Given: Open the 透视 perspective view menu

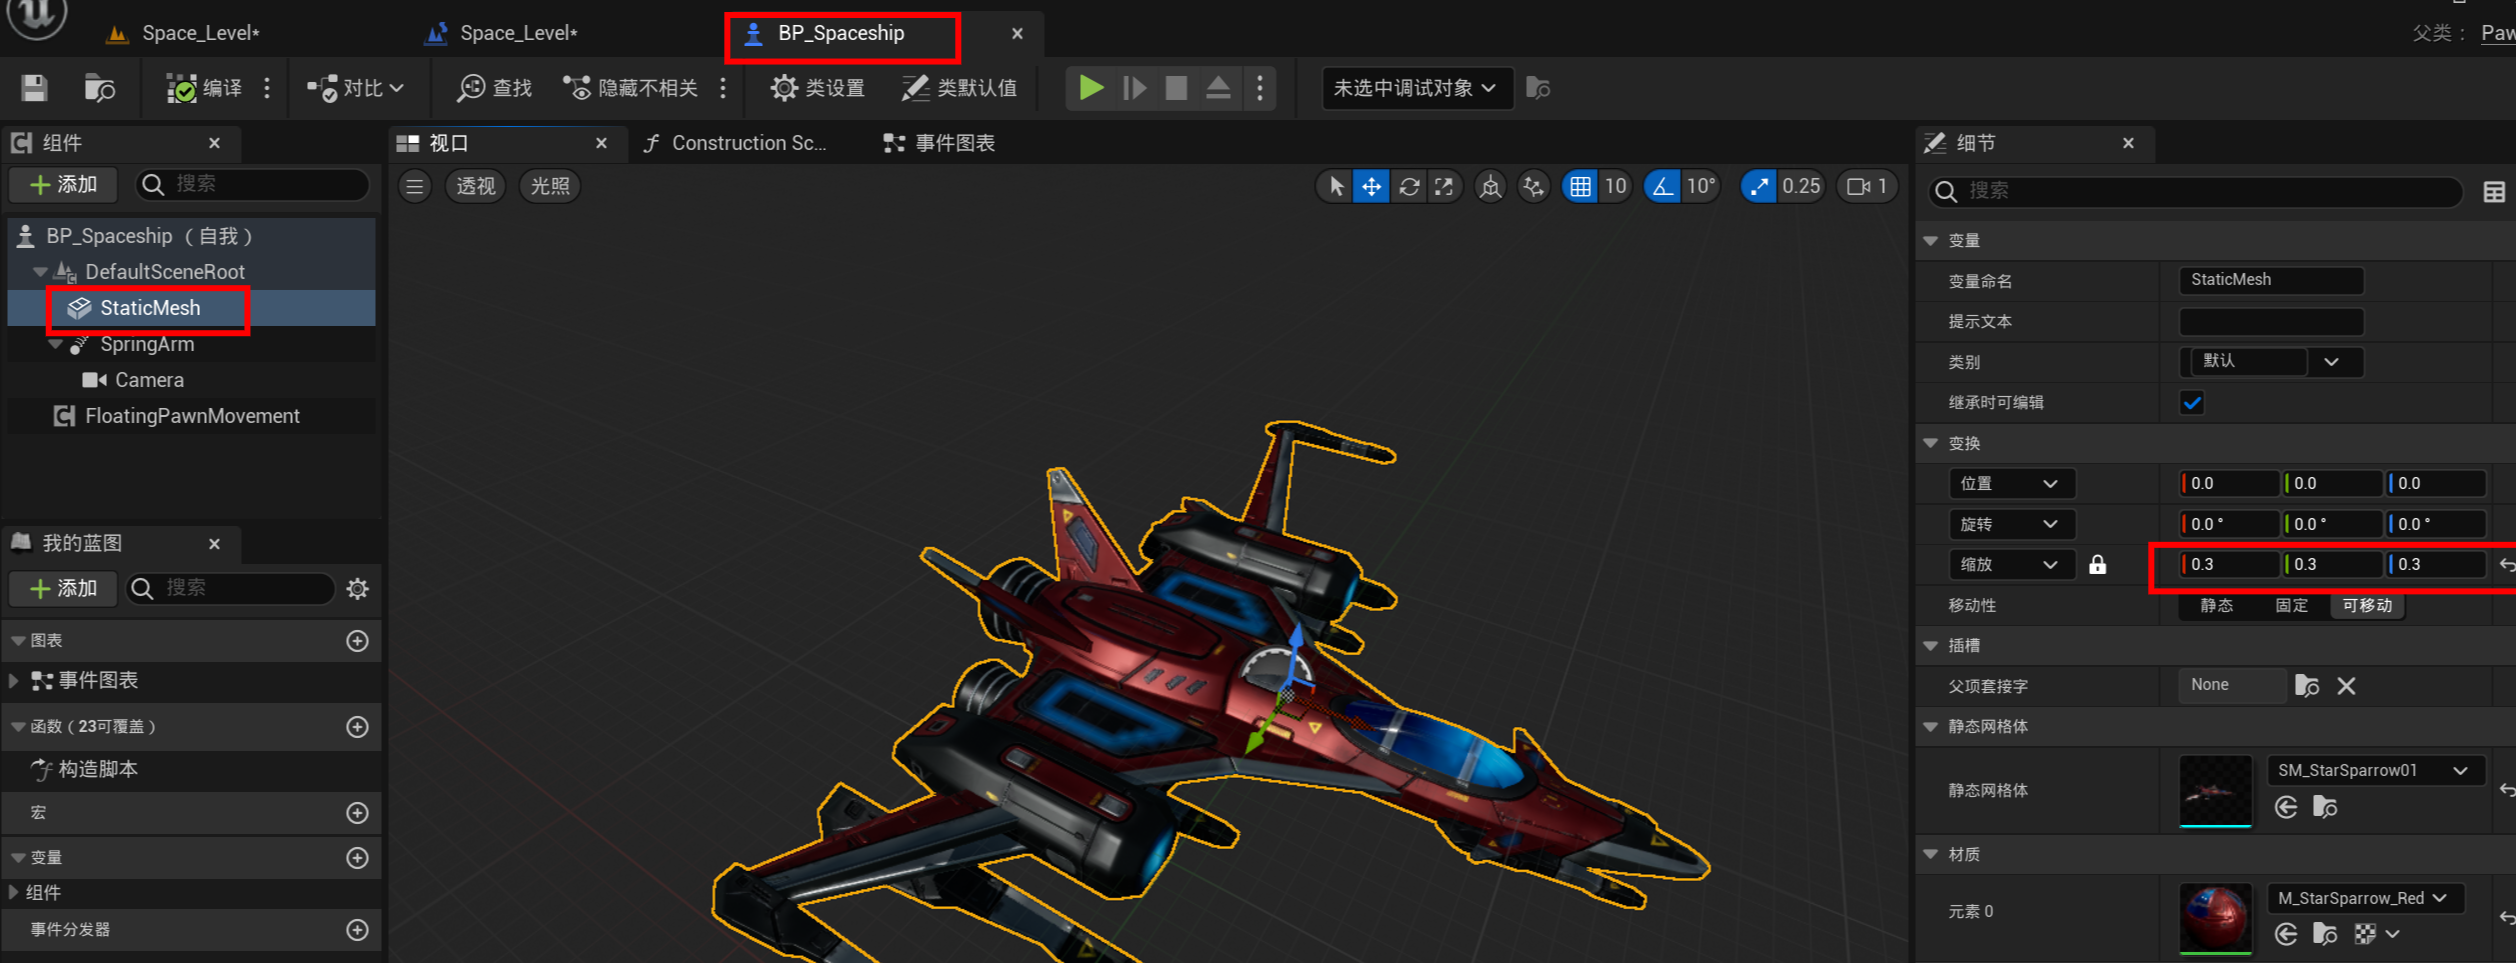Looking at the screenshot, I should 476,186.
